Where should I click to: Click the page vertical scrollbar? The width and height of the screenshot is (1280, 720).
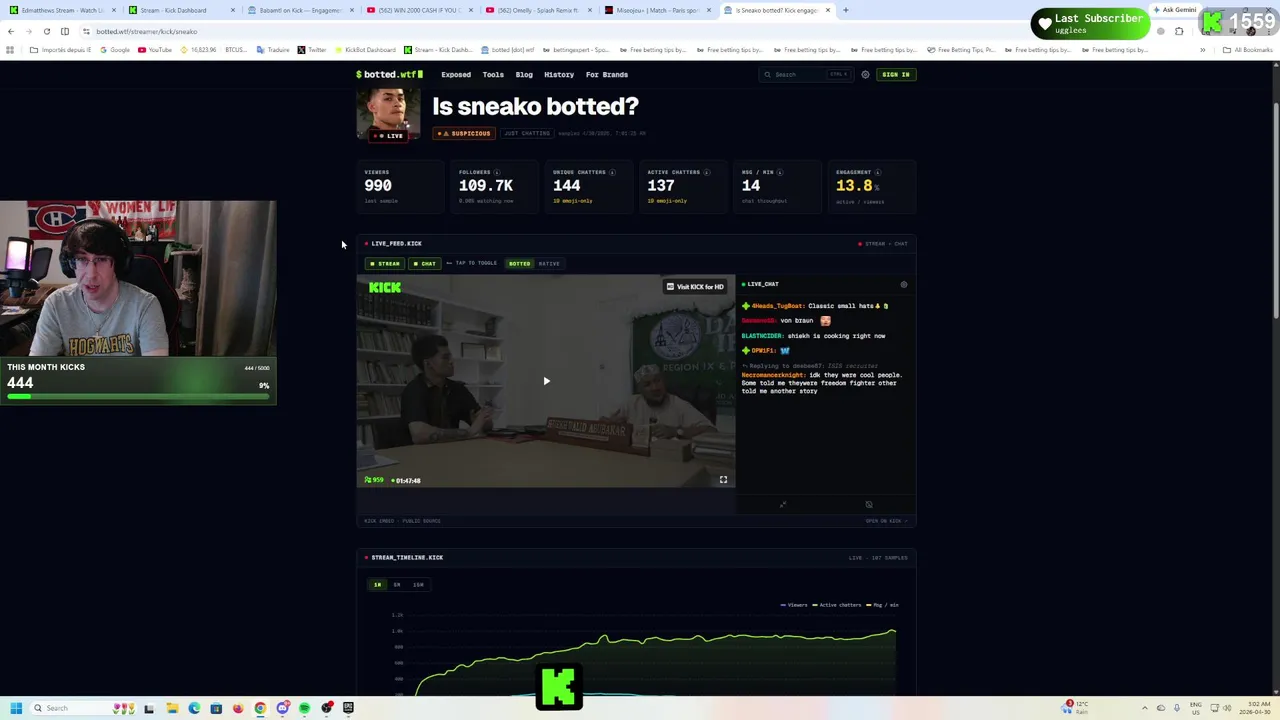(x=1275, y=210)
